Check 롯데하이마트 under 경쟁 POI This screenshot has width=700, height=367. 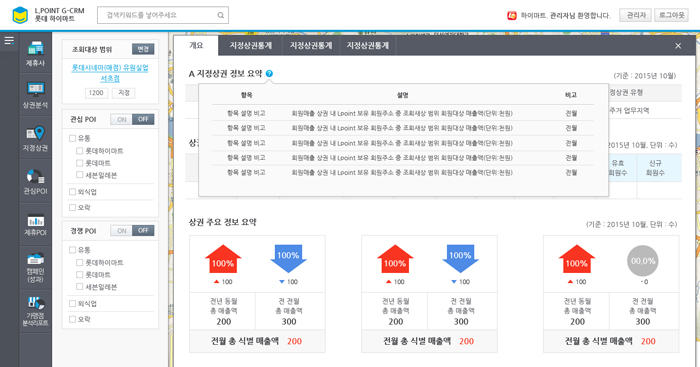(79, 263)
